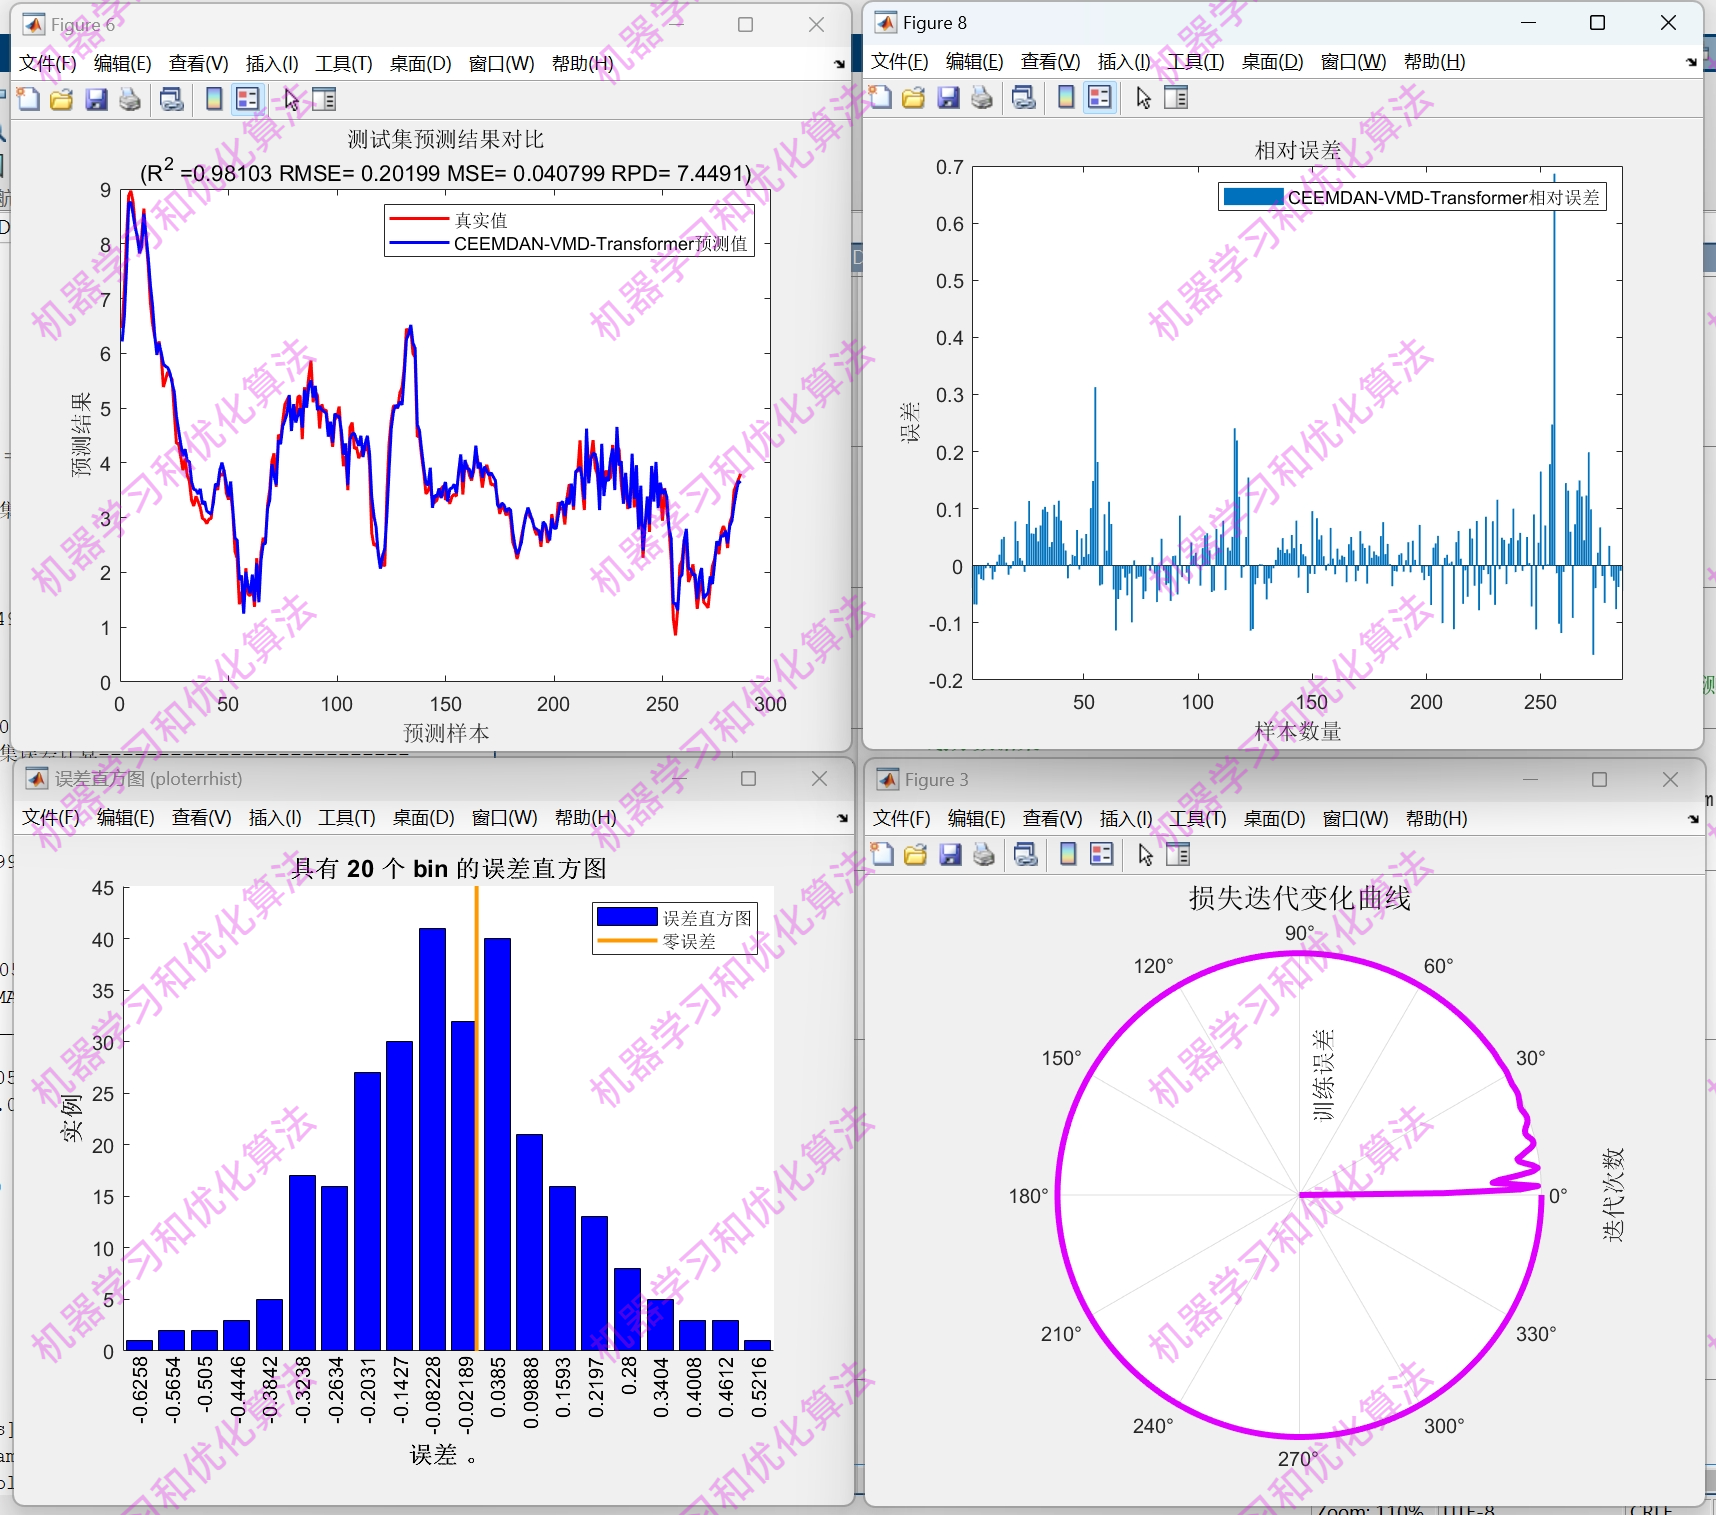Open Property Inspector in Figure 6 toolbar

click(324, 99)
